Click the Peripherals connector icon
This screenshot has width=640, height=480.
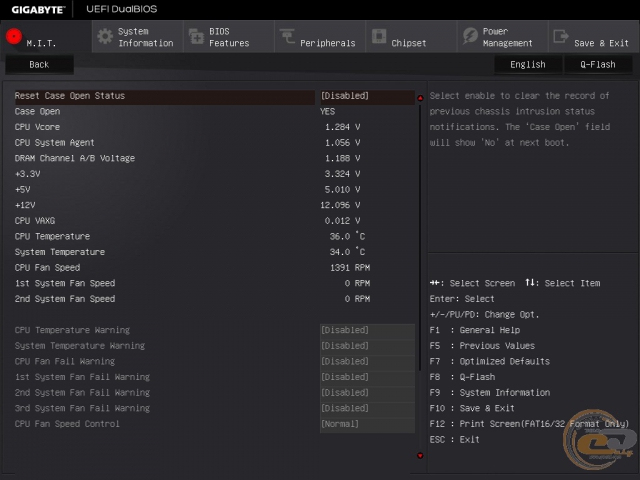[x=287, y=36]
